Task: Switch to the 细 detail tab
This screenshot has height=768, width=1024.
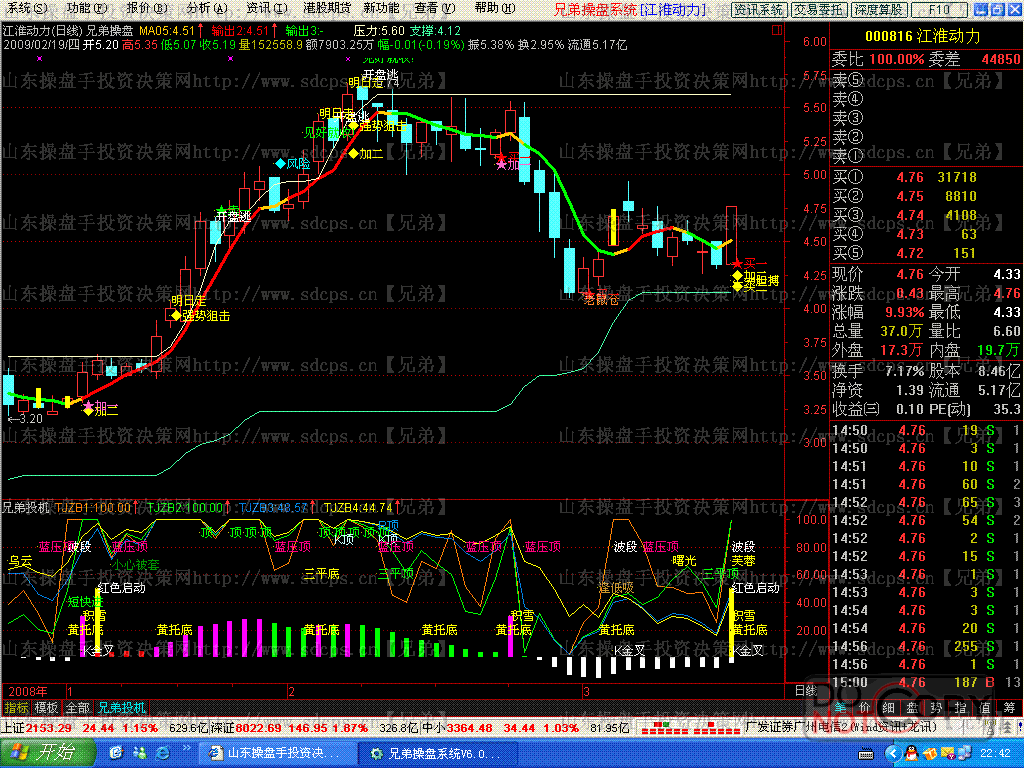Action: tap(889, 707)
